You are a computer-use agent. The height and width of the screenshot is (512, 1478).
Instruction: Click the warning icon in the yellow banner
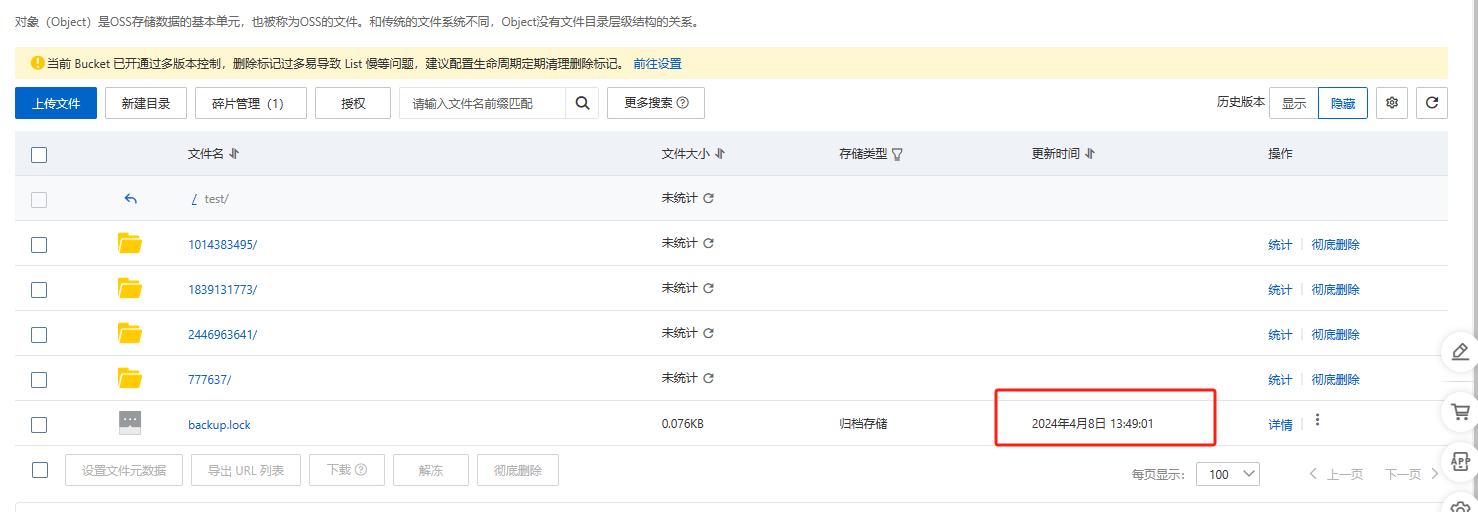38,63
